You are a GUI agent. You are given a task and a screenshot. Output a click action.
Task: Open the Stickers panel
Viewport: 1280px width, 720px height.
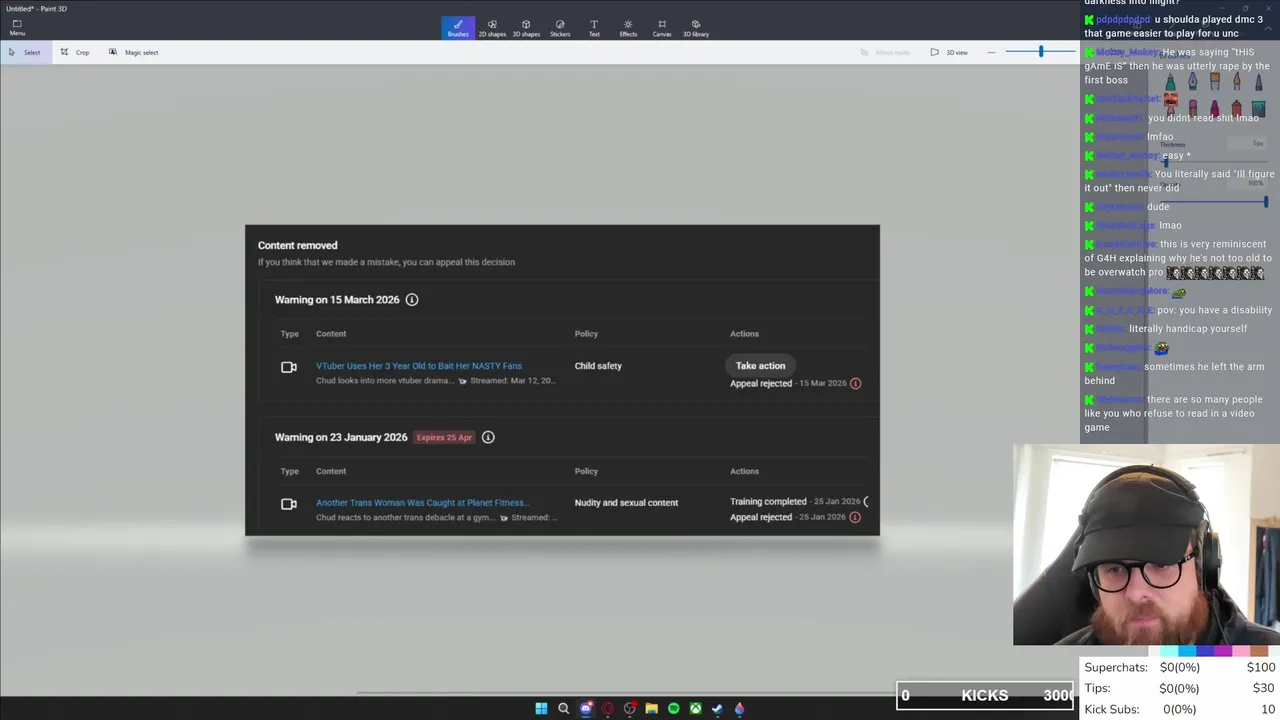560,28
